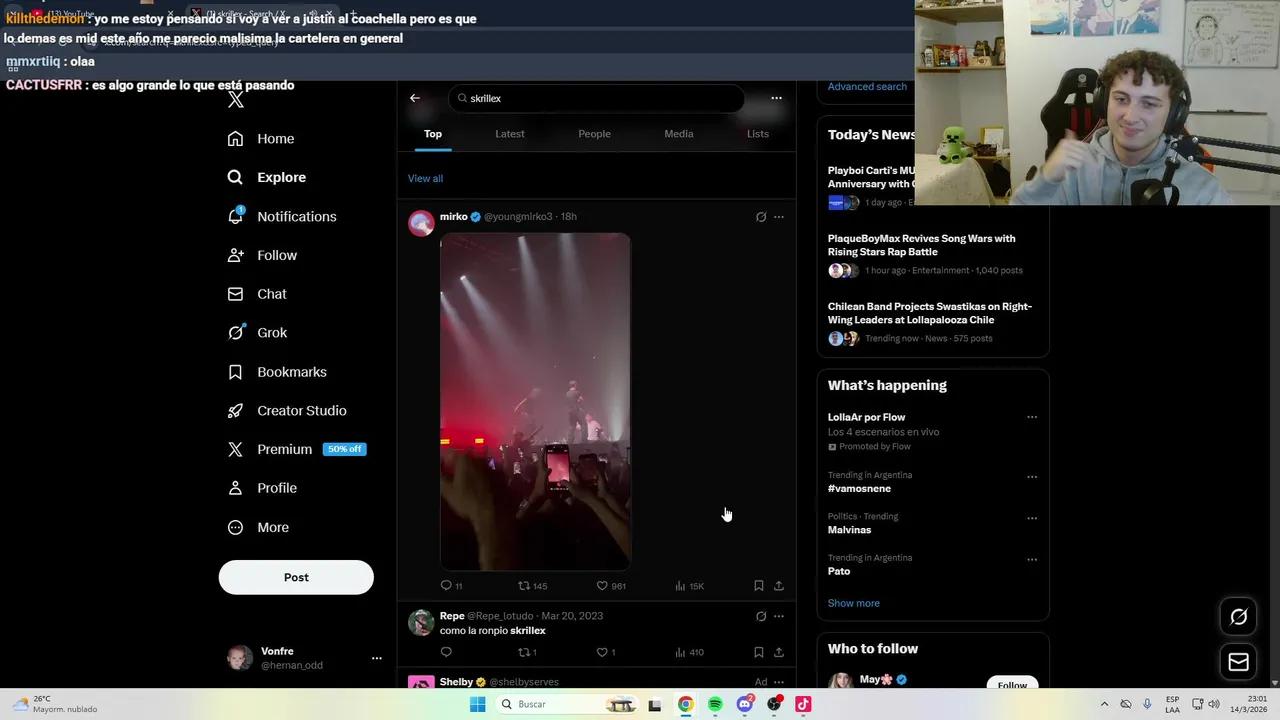Switch to the Lists tab
Image resolution: width=1280 pixels, height=720 pixels.
click(x=758, y=134)
